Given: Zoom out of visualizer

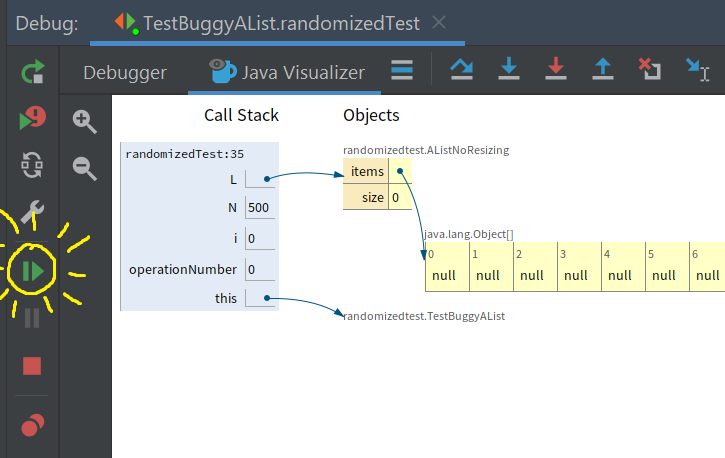Looking at the screenshot, I should tap(86, 170).
